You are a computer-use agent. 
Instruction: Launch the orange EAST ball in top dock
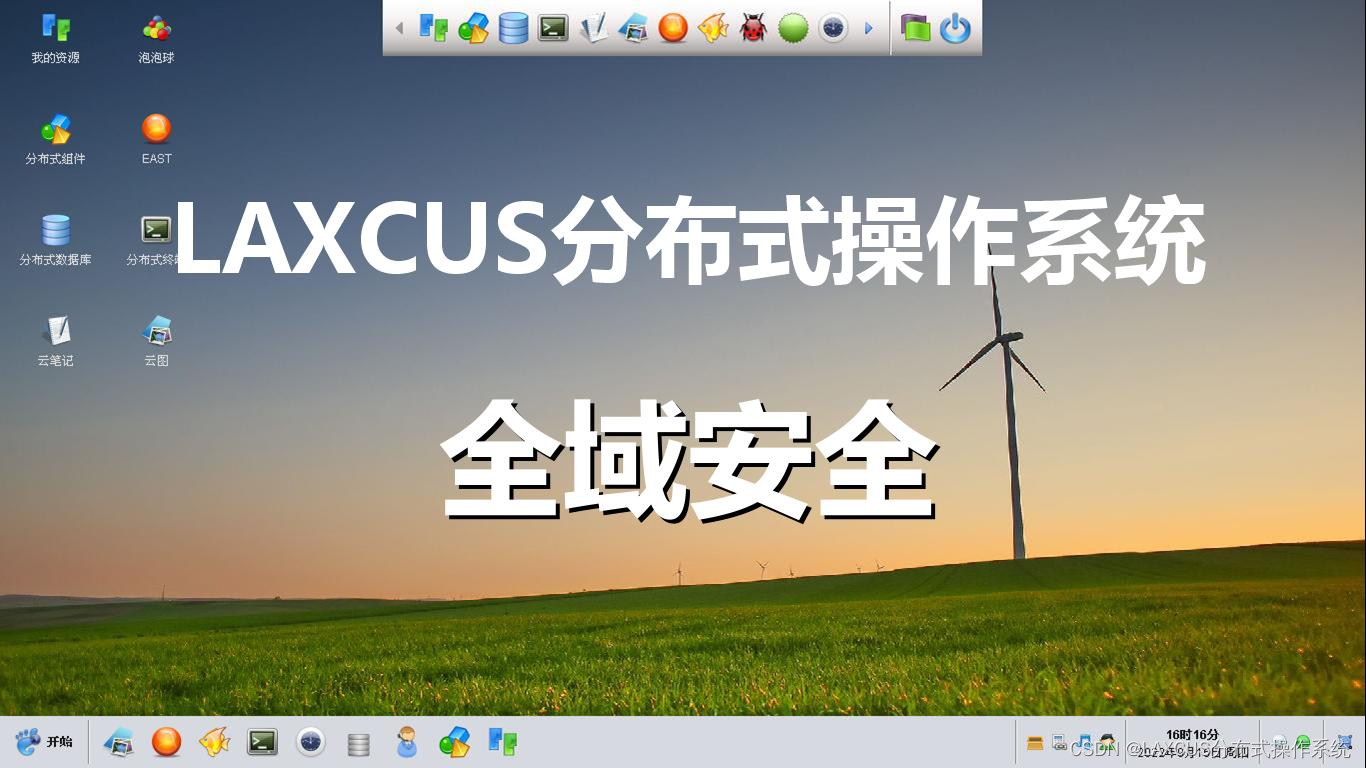click(673, 28)
